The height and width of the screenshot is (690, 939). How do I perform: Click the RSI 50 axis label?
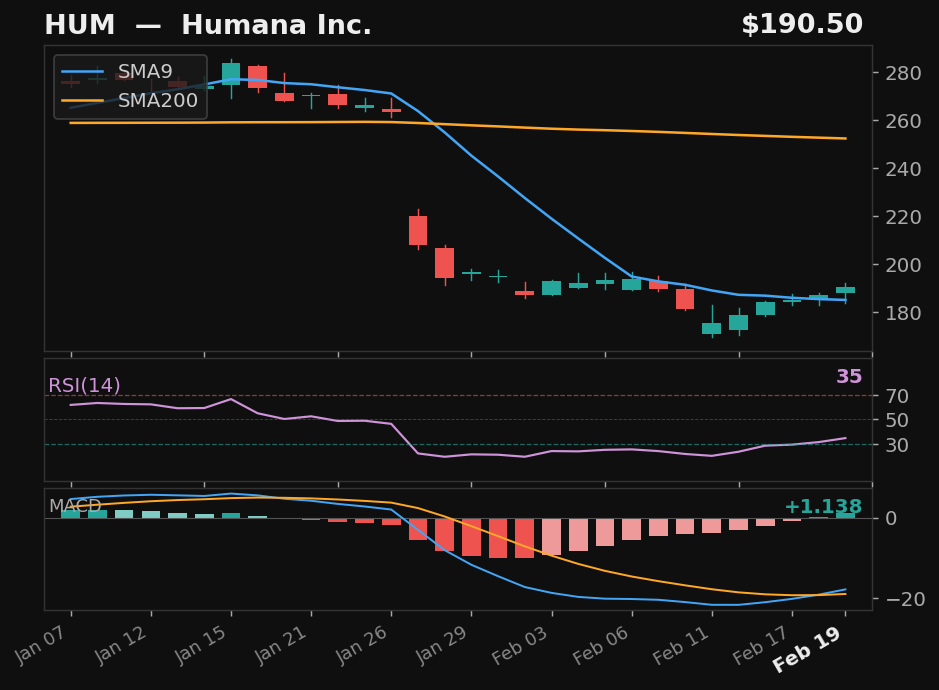[897, 420]
